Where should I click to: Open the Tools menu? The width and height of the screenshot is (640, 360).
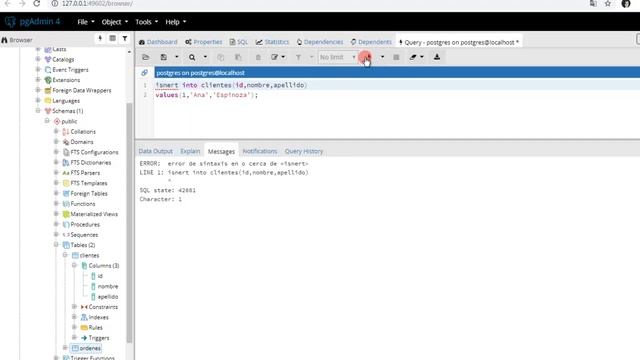coord(147,22)
